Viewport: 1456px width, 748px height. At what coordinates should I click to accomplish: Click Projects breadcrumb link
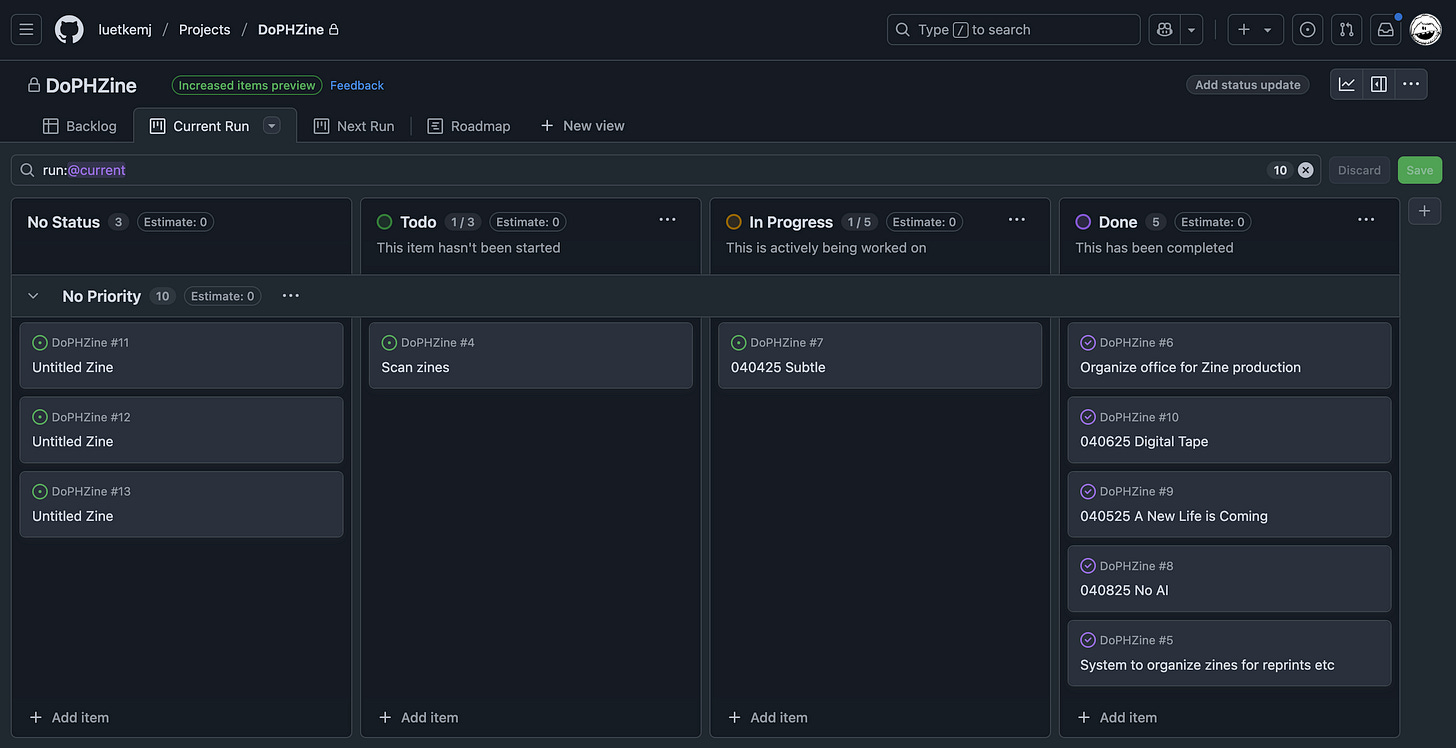(x=205, y=30)
